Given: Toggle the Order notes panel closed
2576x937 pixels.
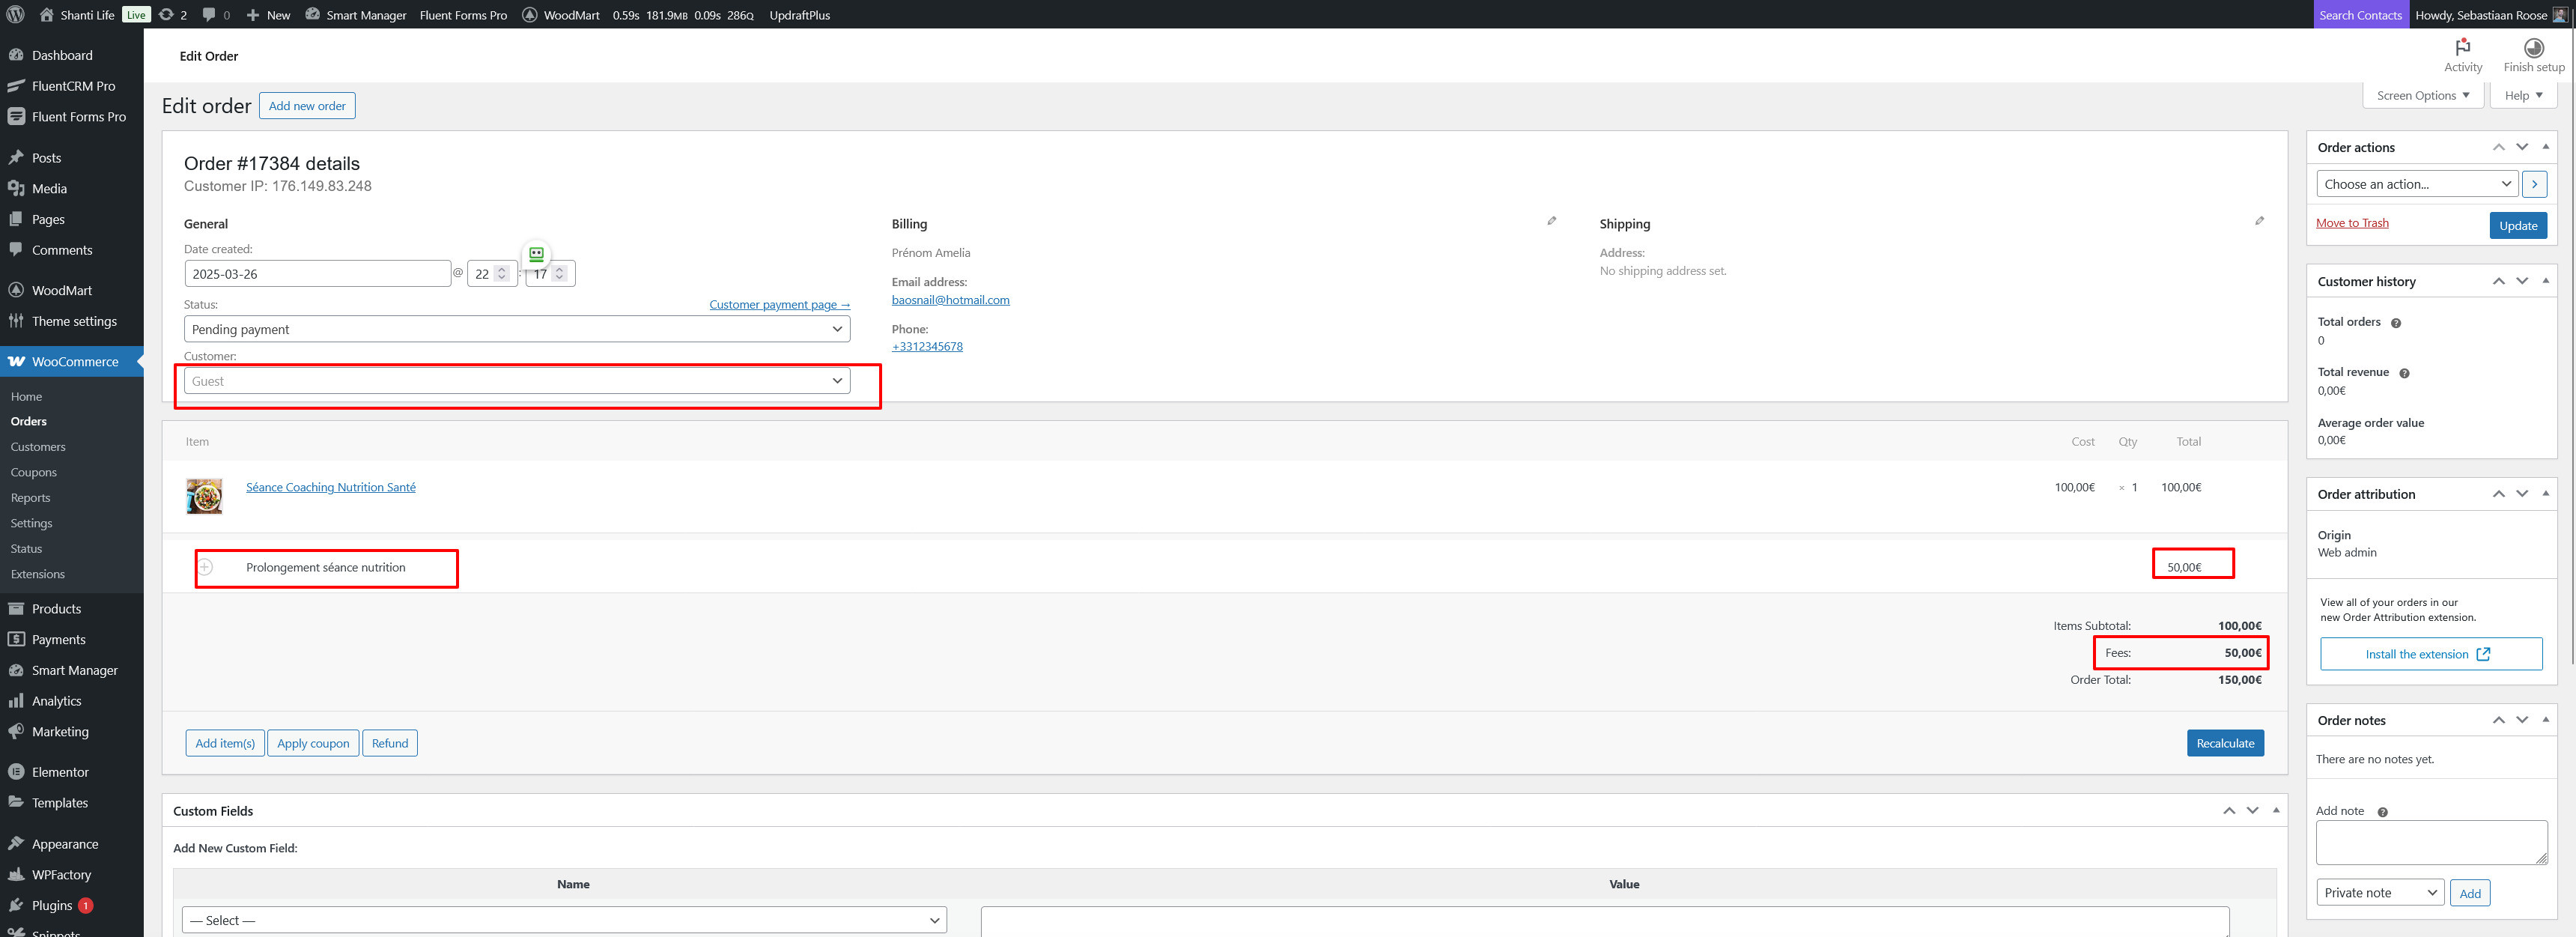Looking at the screenshot, I should click(2545, 720).
